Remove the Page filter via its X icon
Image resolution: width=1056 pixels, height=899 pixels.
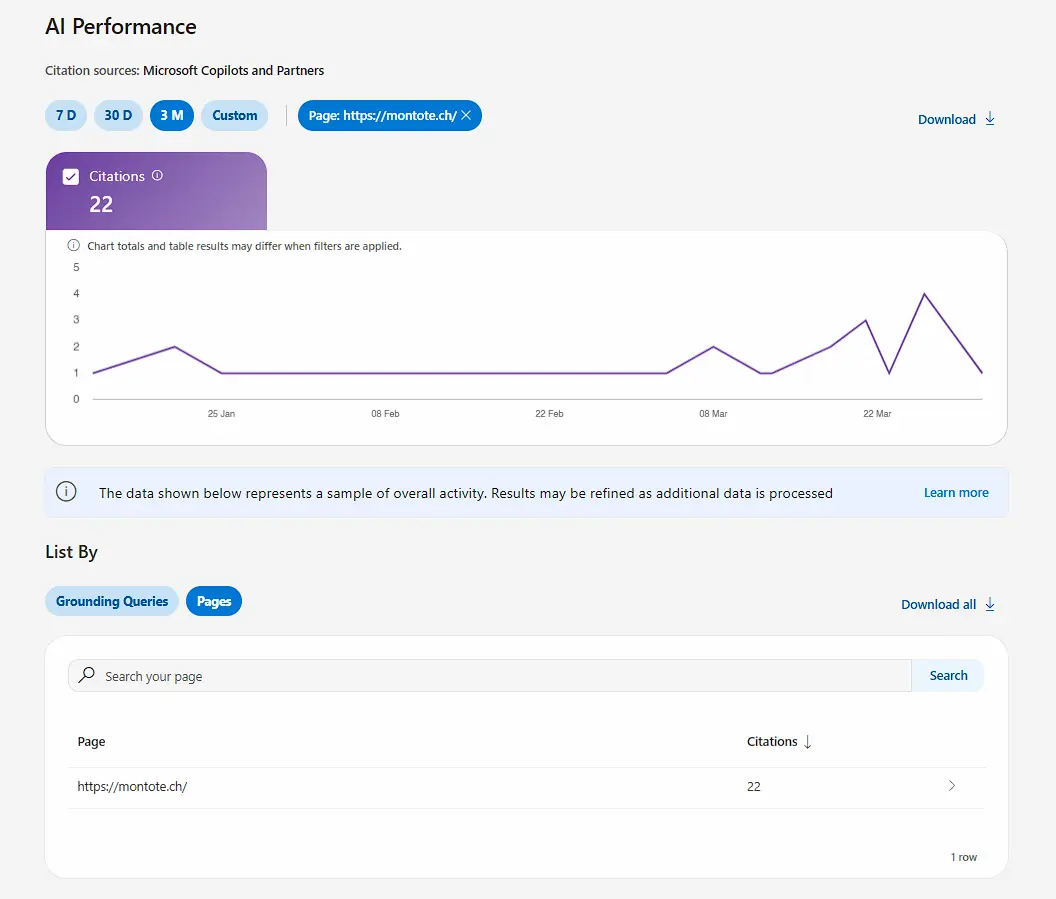tap(465, 115)
